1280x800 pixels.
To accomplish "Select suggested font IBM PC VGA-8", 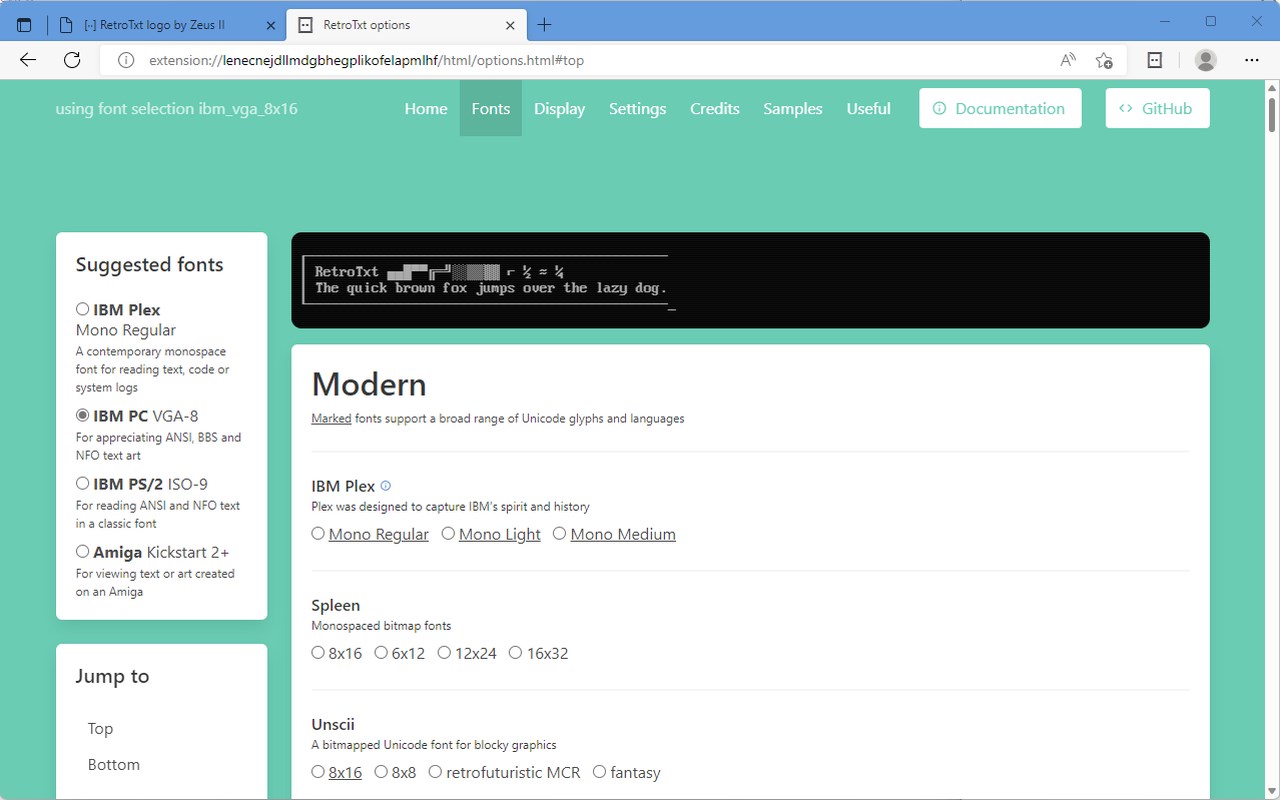I will (83, 415).
